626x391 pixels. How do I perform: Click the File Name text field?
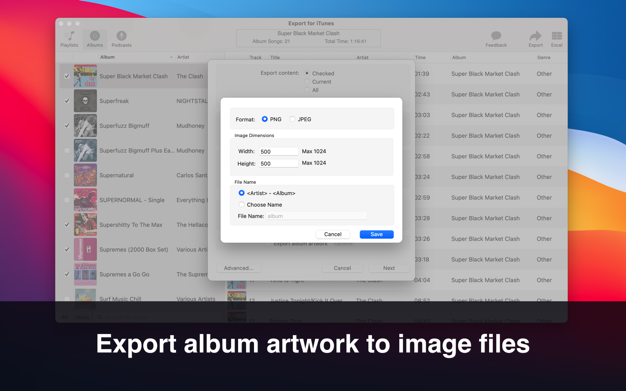click(x=316, y=216)
